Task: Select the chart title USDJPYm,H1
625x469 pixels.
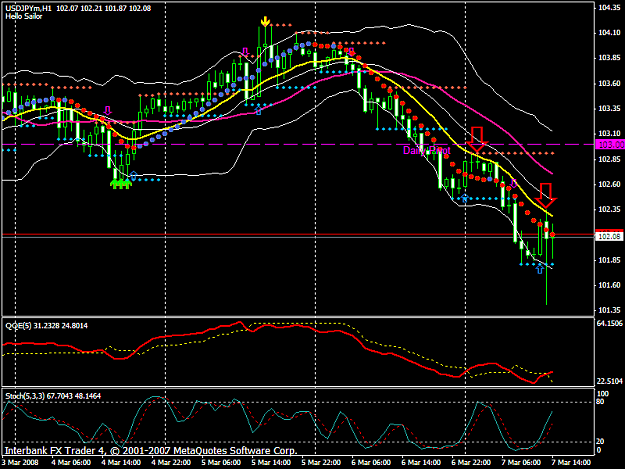Action: 28,8
